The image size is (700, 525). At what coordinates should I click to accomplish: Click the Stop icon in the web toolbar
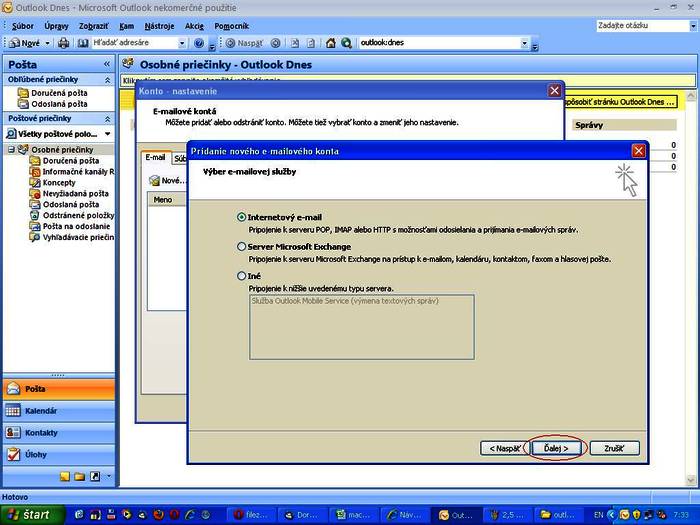tap(295, 43)
